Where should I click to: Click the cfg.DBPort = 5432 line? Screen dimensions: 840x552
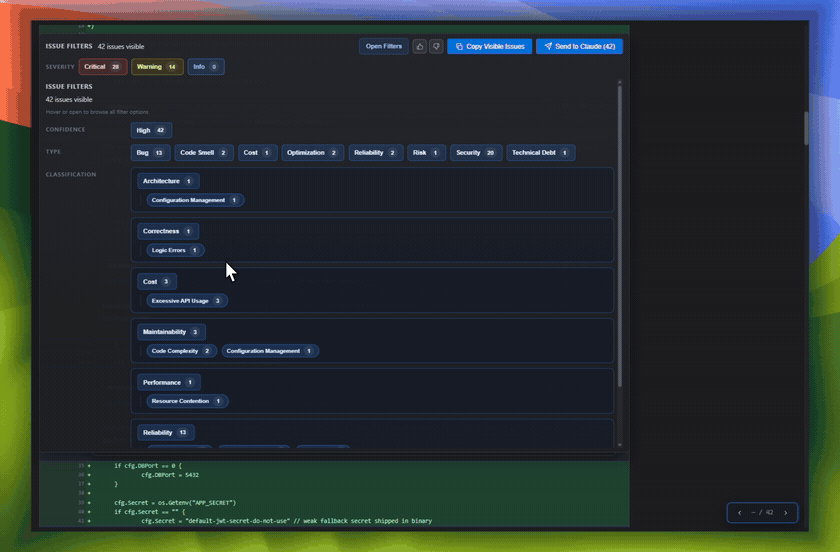pos(170,475)
